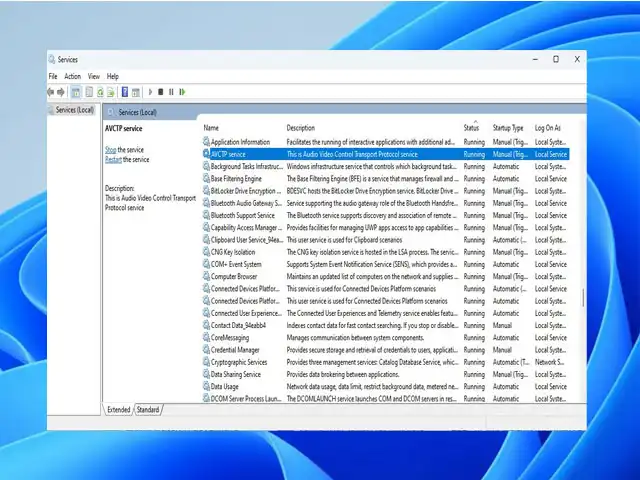640x480 pixels.
Task: Click the gear icon of CNG Key Isolation
Action: pyautogui.click(x=207, y=252)
